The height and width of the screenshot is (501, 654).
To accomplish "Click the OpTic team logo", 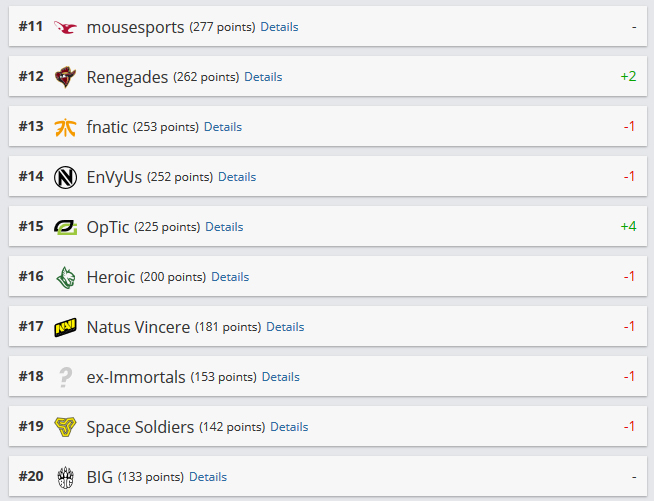I will [x=66, y=227].
